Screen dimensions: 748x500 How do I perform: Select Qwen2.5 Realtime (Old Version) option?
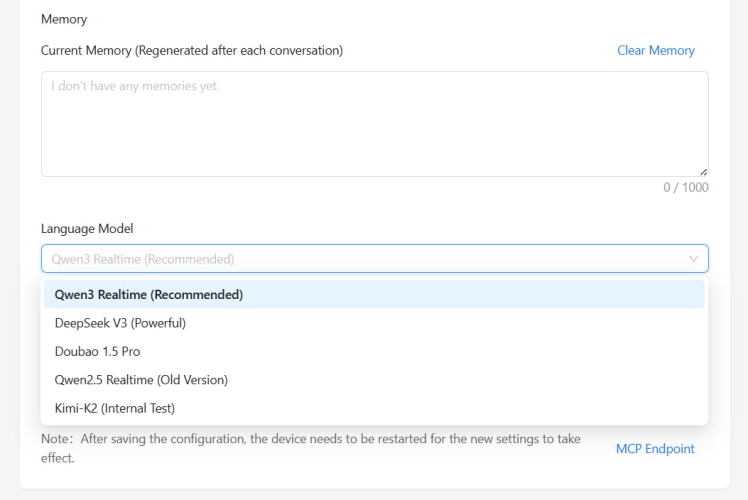(x=141, y=380)
